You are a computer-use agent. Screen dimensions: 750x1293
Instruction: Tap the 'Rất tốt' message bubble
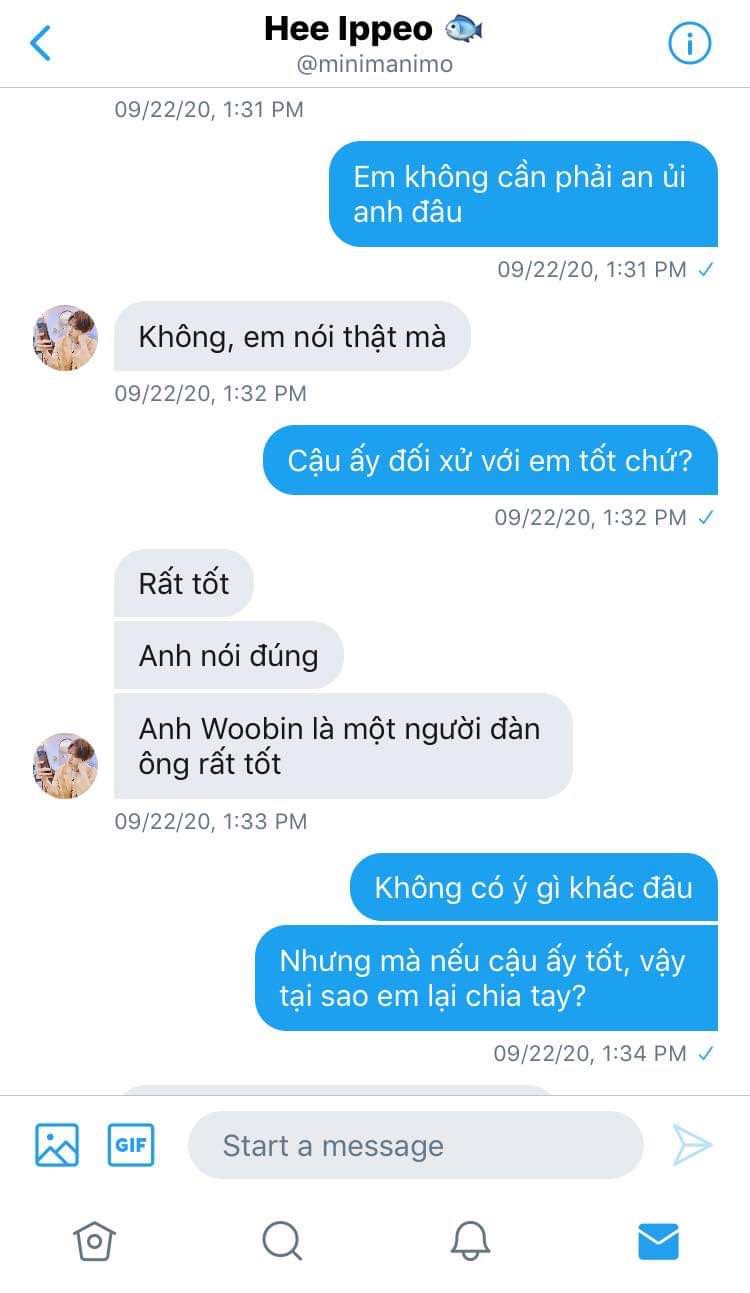coord(184,583)
